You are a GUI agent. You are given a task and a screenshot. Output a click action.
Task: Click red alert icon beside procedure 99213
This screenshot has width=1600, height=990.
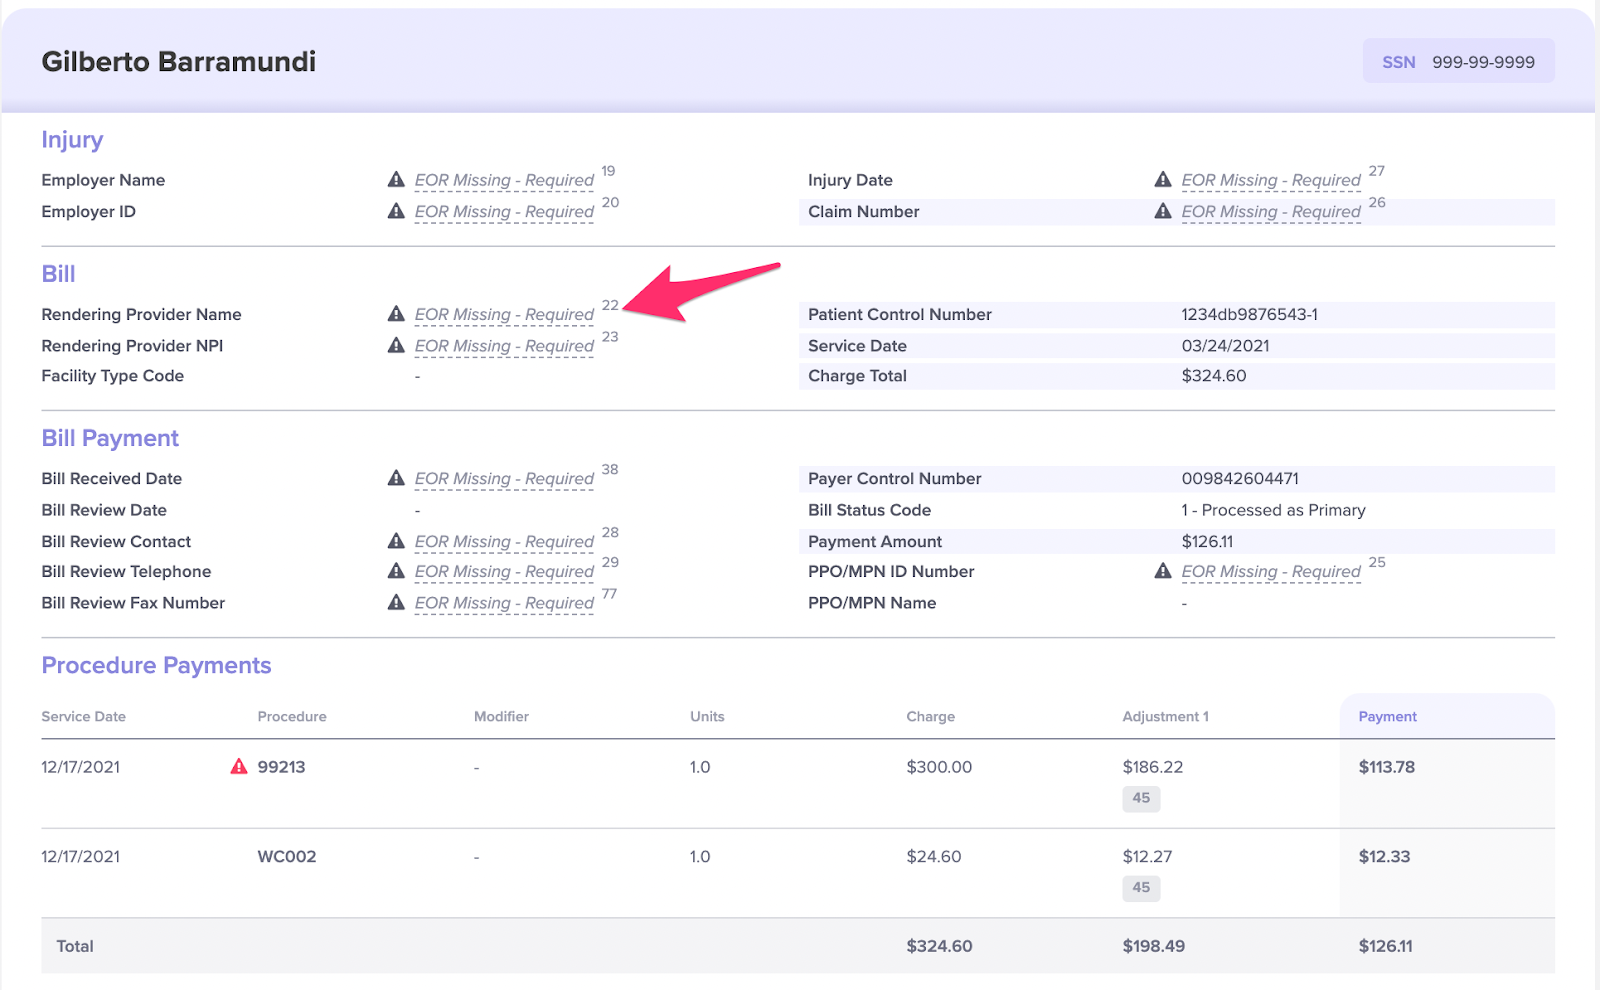coord(239,767)
